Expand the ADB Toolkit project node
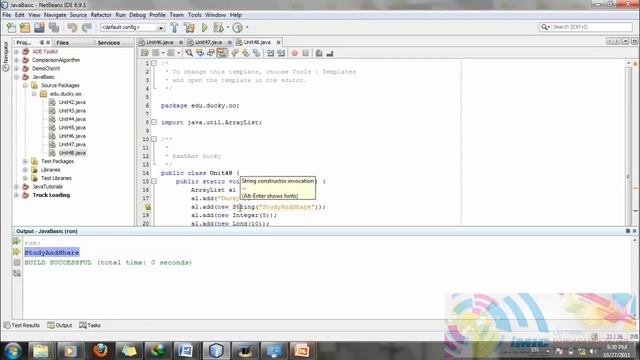Viewport: 640px width, 360px height. (16, 52)
